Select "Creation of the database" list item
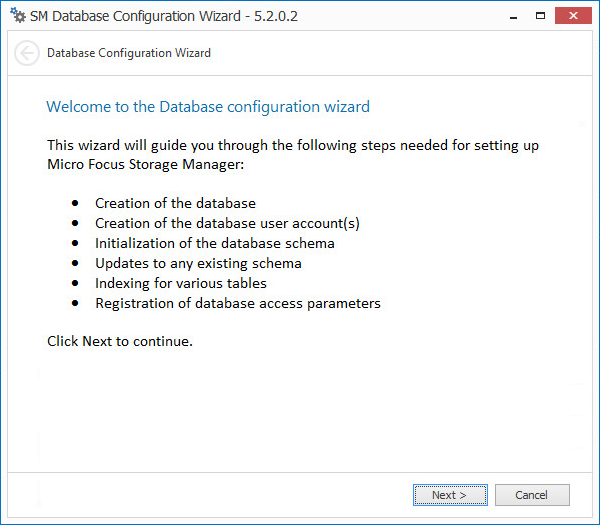The image size is (600, 525). [x=175, y=203]
